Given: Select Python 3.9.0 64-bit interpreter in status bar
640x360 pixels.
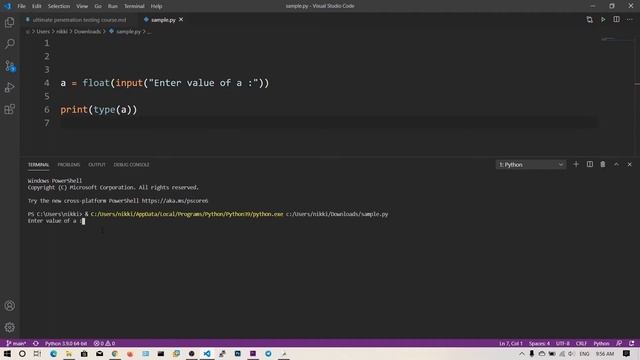Looking at the screenshot, I should [x=66, y=343].
